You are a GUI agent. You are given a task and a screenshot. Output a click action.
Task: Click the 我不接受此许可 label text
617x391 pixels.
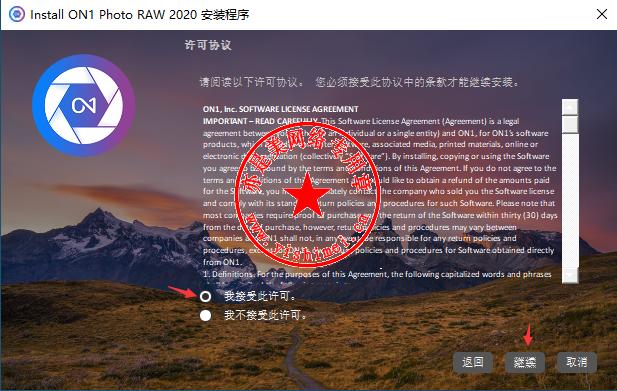point(265,315)
